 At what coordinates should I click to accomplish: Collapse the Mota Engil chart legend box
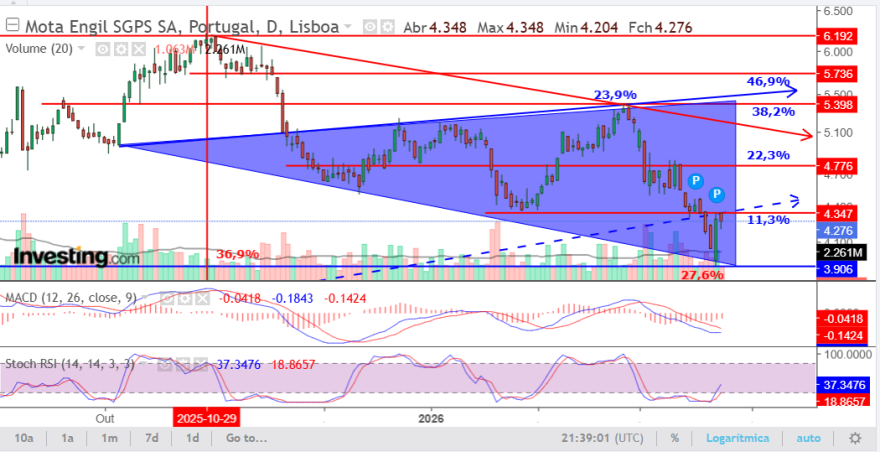13,25
